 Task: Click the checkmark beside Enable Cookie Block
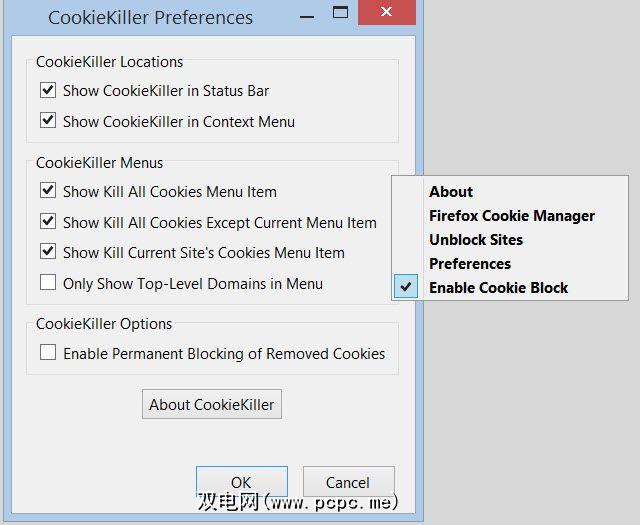point(406,288)
